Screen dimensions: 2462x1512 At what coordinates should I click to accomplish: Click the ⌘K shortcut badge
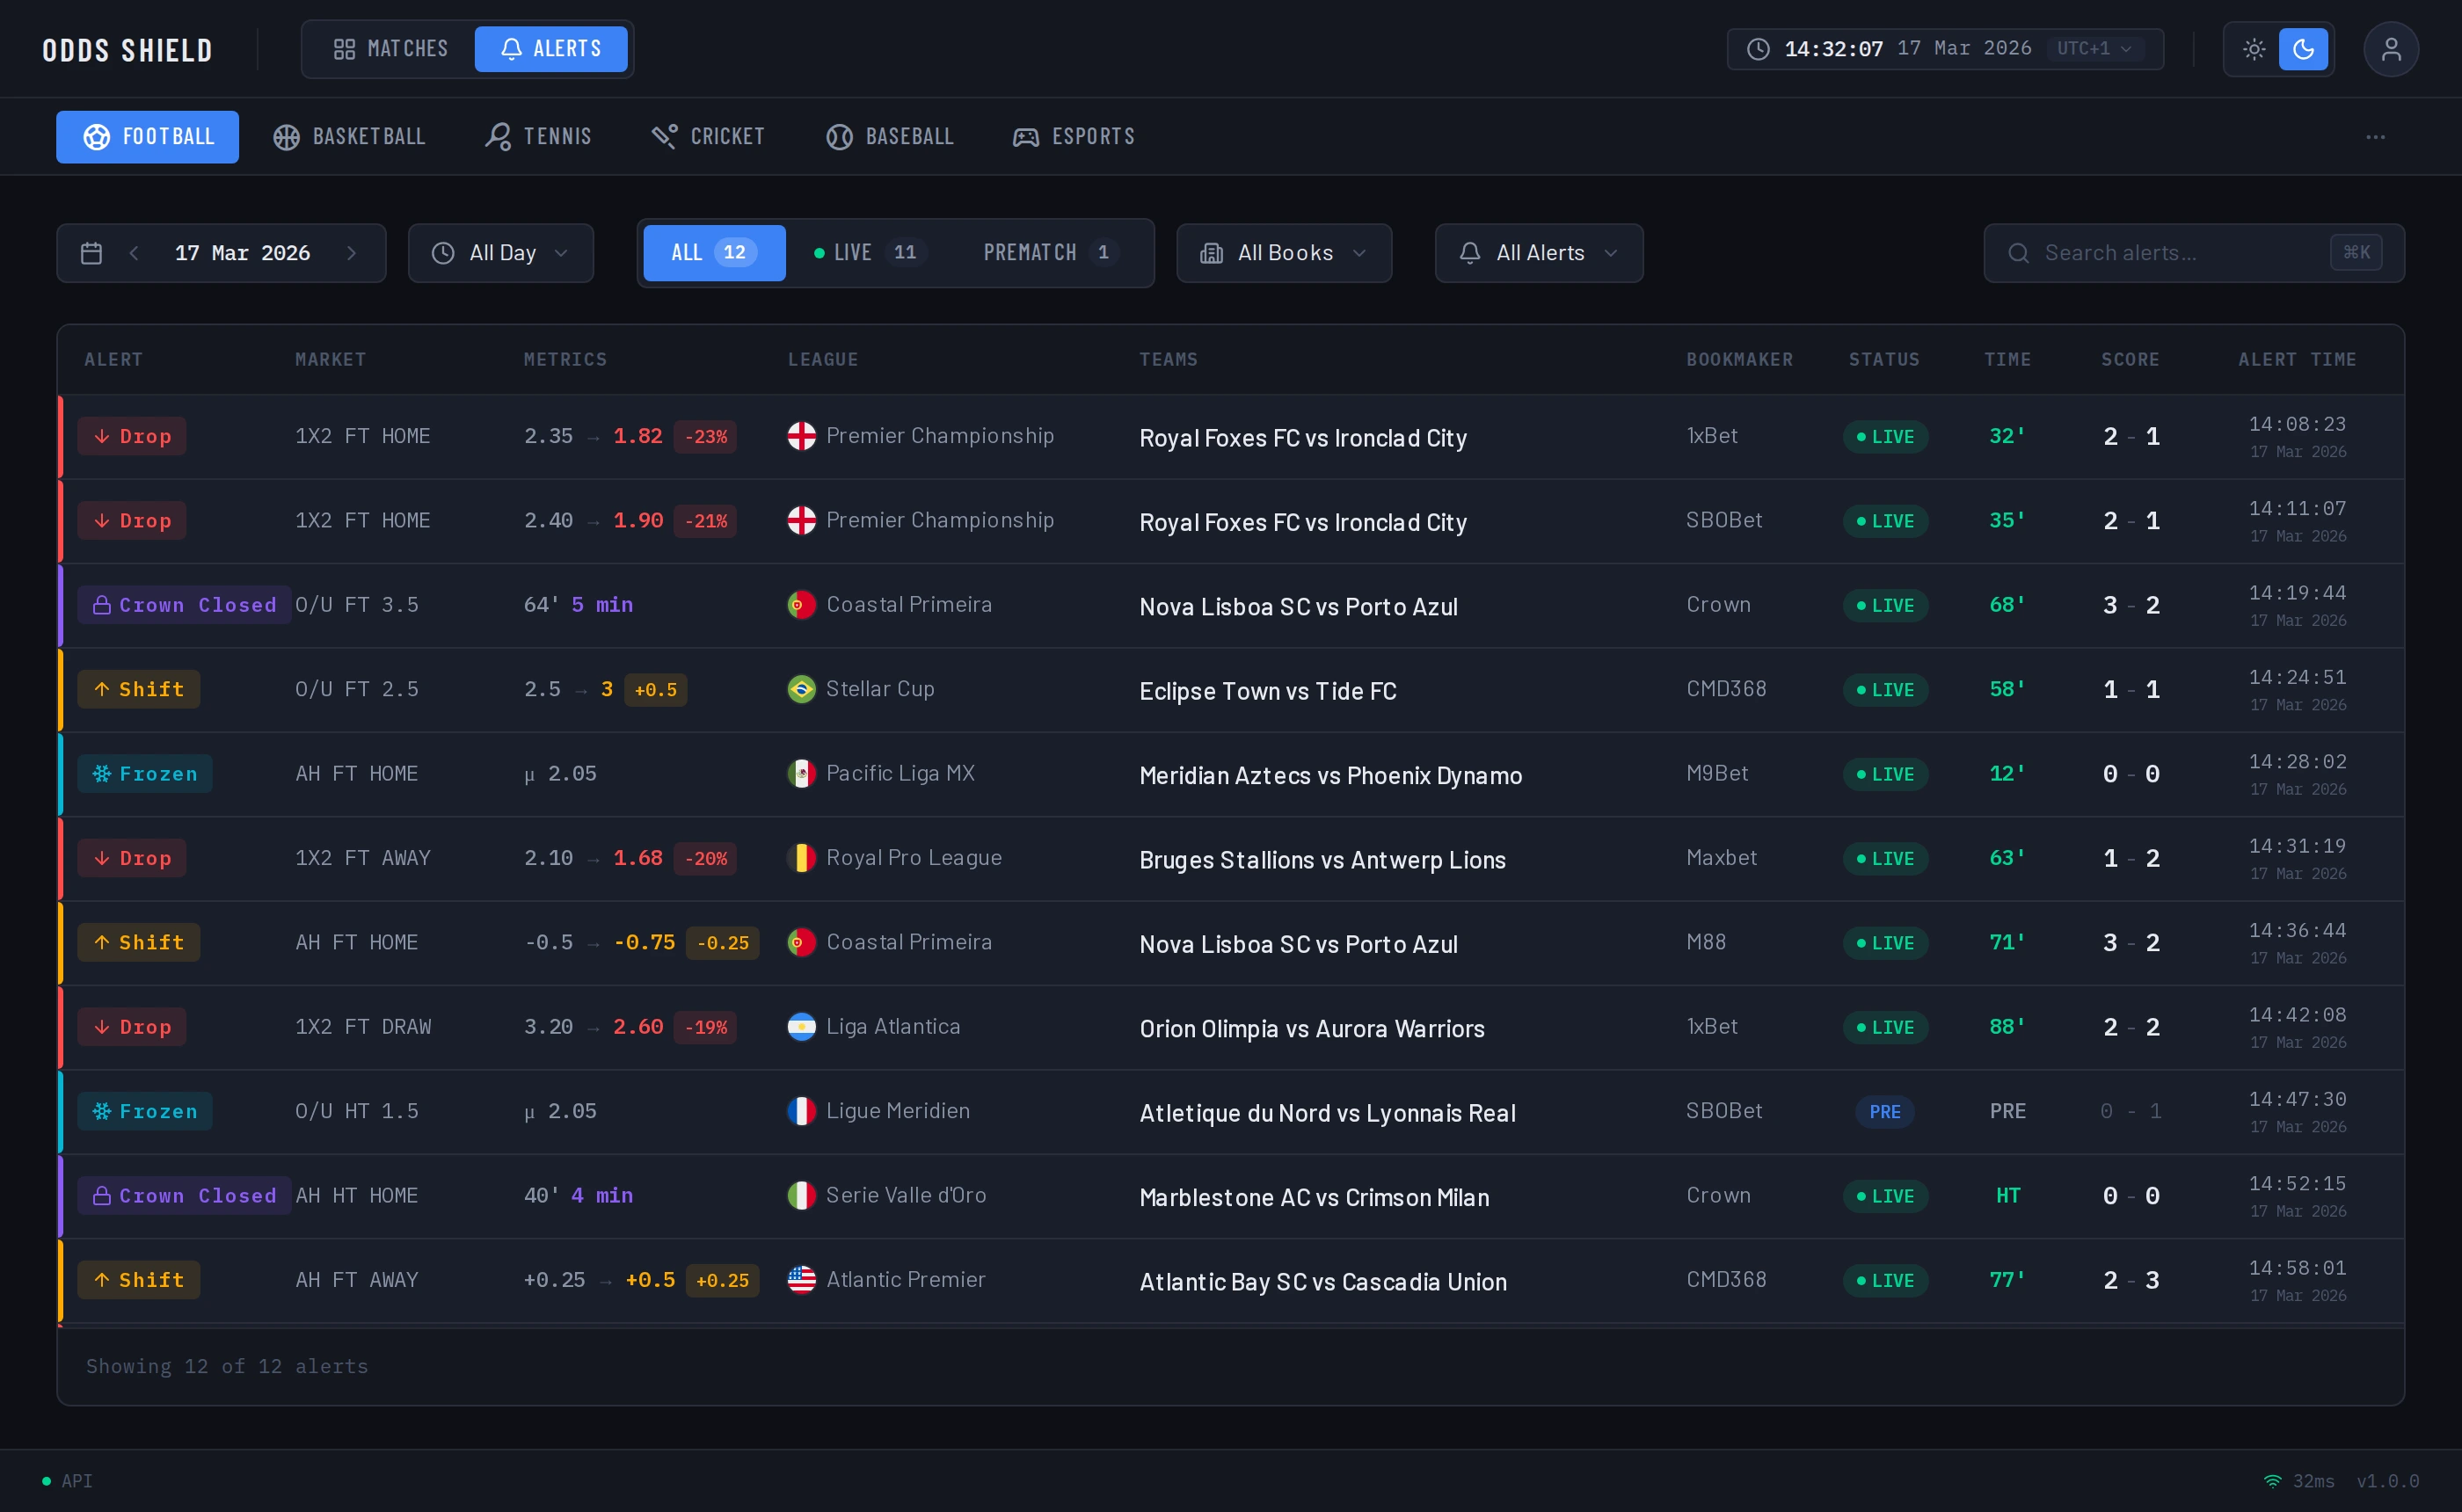pyautogui.click(x=2356, y=252)
